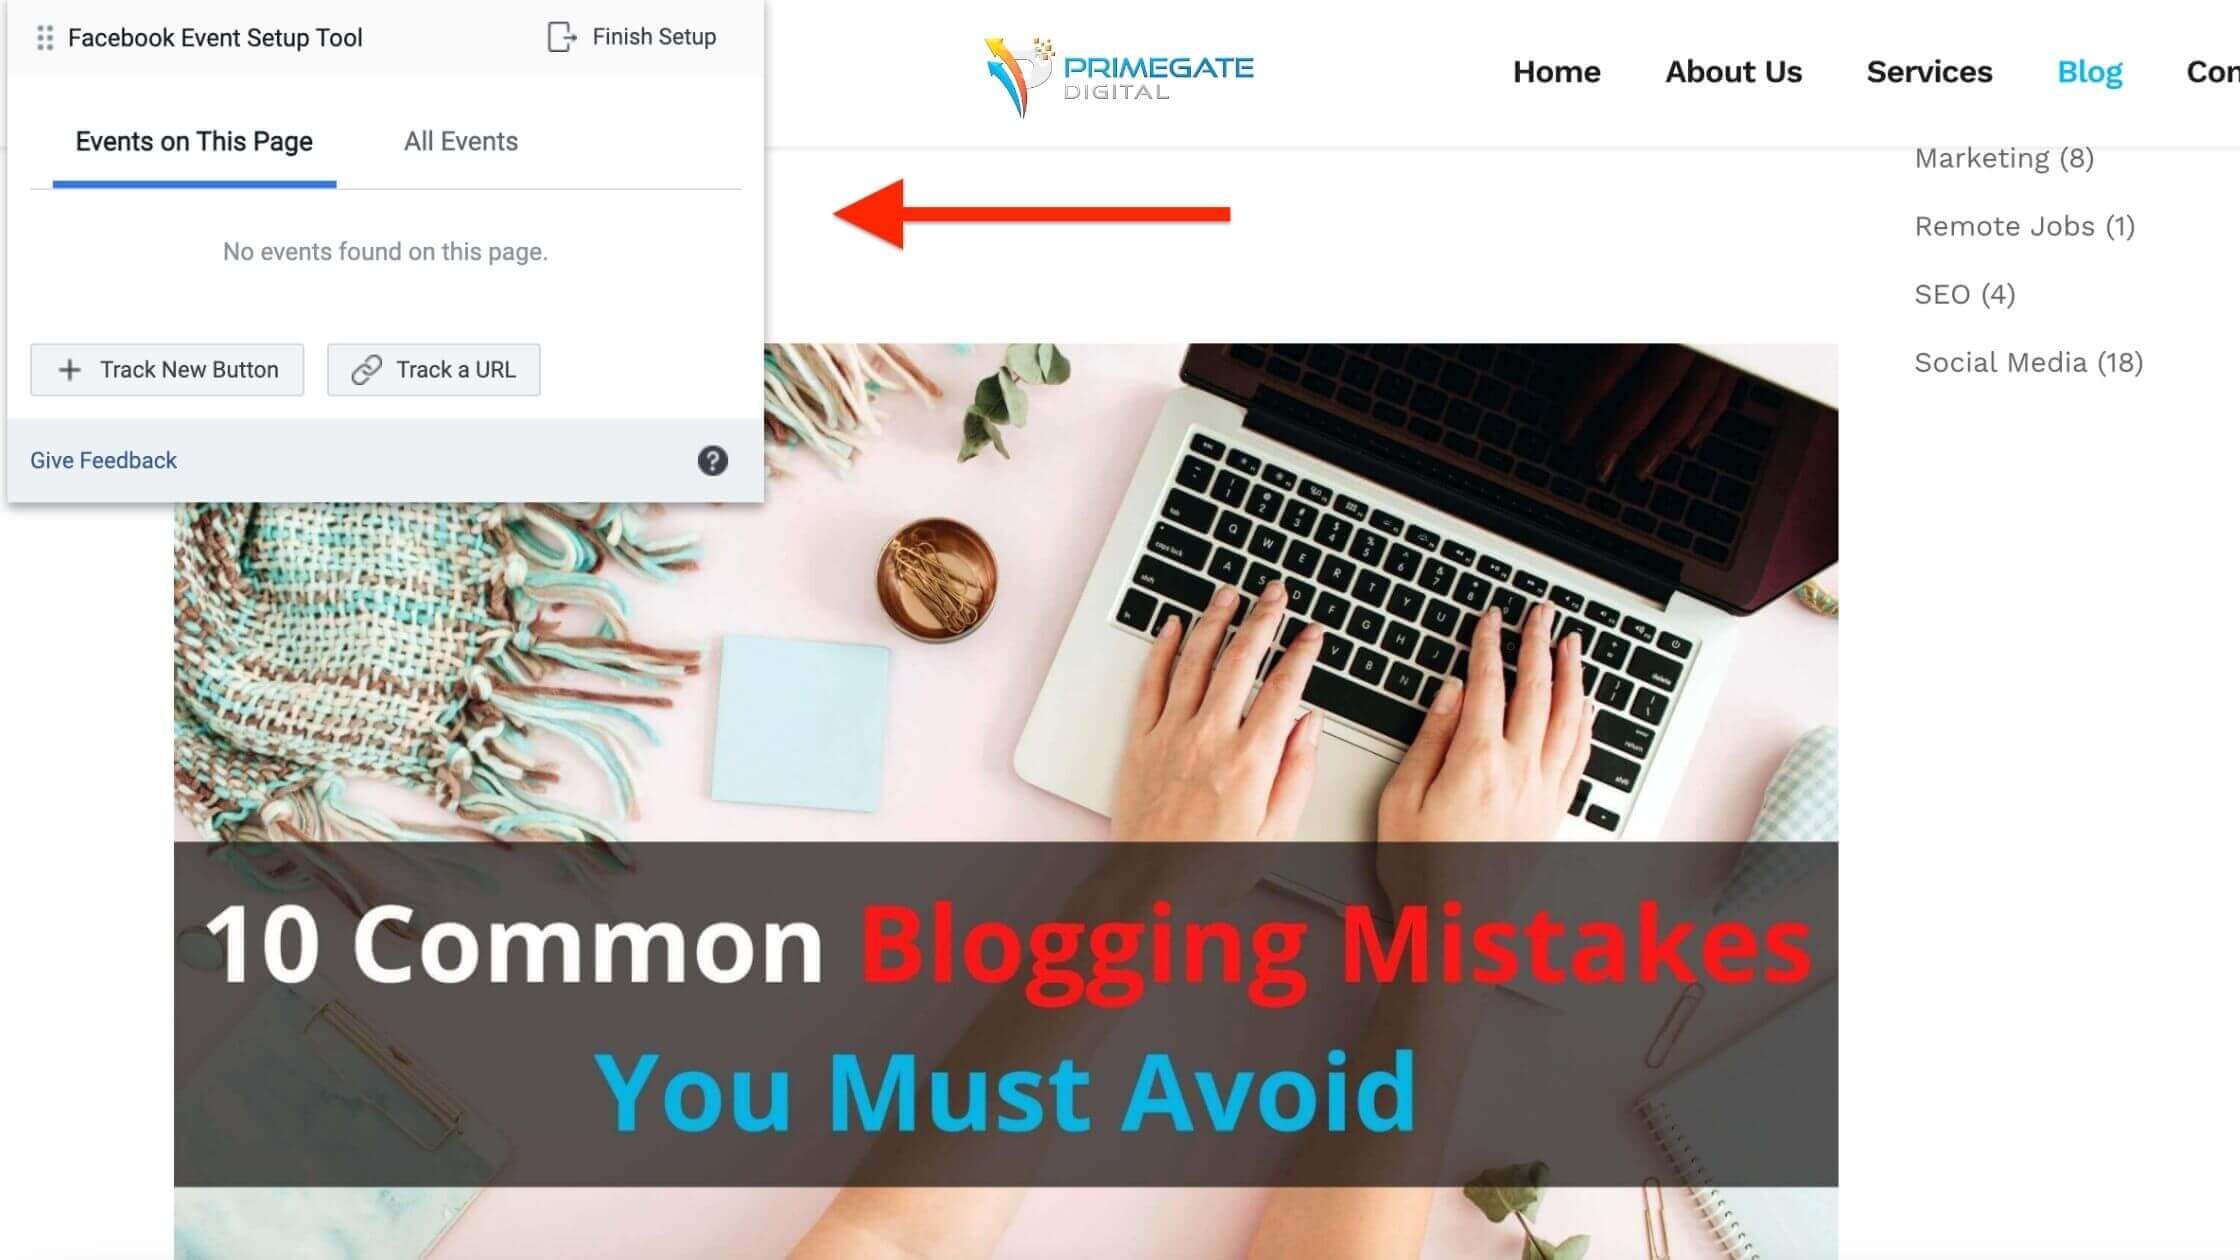Switch to the Events on This Page tab
Image resolution: width=2240 pixels, height=1260 pixels.
click(x=194, y=142)
